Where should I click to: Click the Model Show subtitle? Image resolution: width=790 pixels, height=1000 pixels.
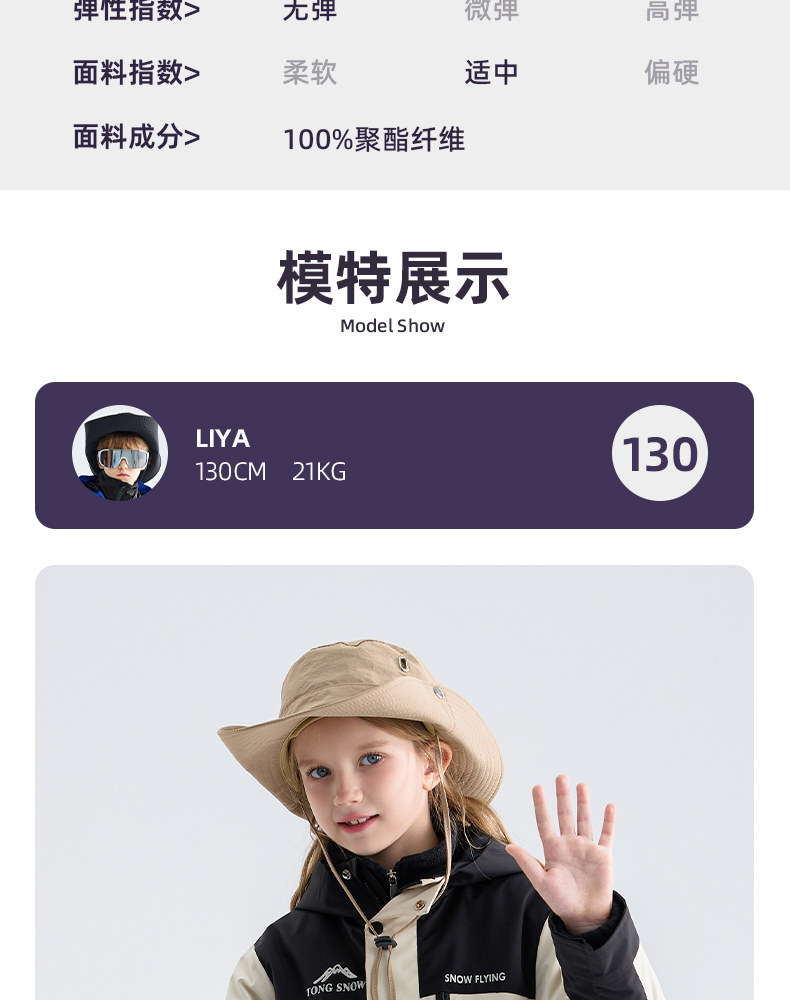tap(392, 326)
